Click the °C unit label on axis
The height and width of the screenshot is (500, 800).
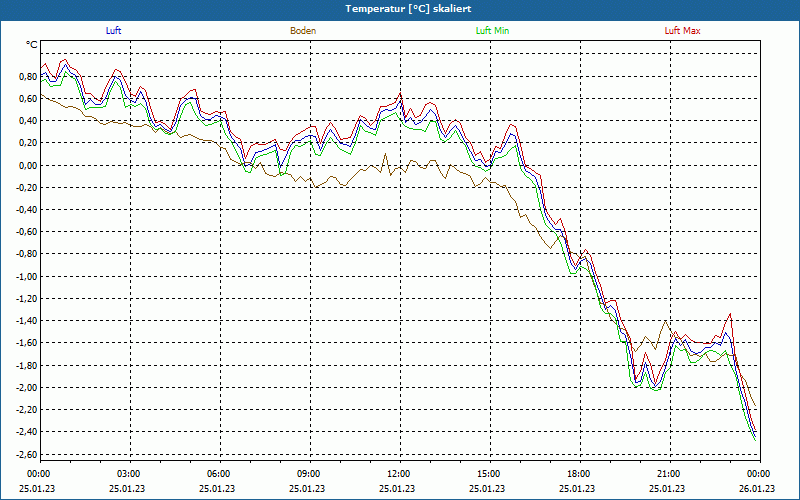(32, 45)
